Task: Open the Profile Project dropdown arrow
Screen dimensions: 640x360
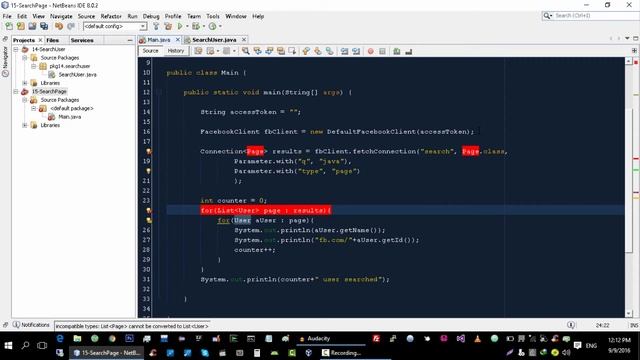Action: point(220,26)
